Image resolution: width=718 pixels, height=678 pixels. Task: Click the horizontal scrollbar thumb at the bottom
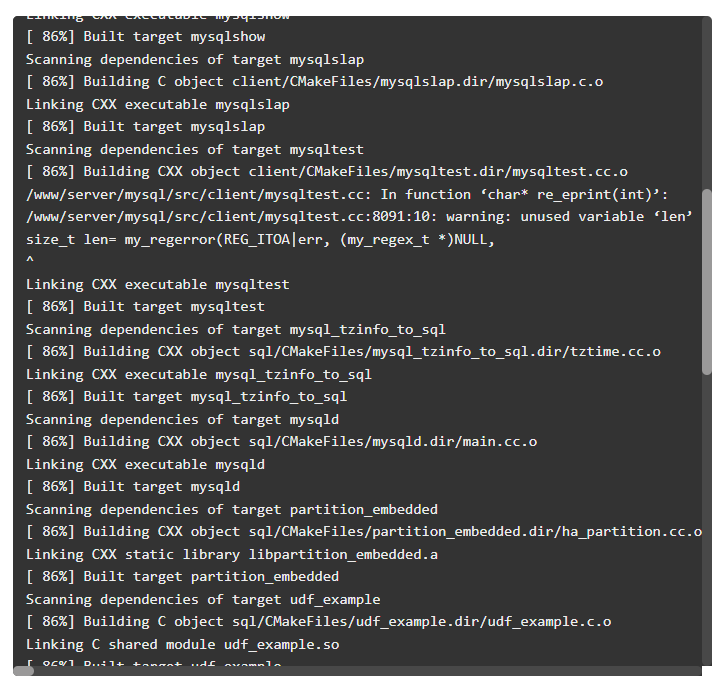23,671
